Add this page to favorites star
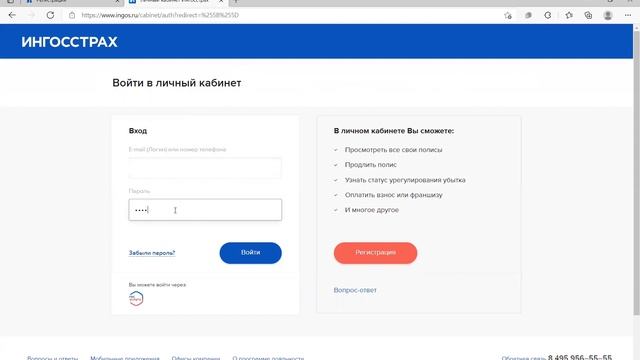This screenshot has height=360, width=640. coord(508,16)
